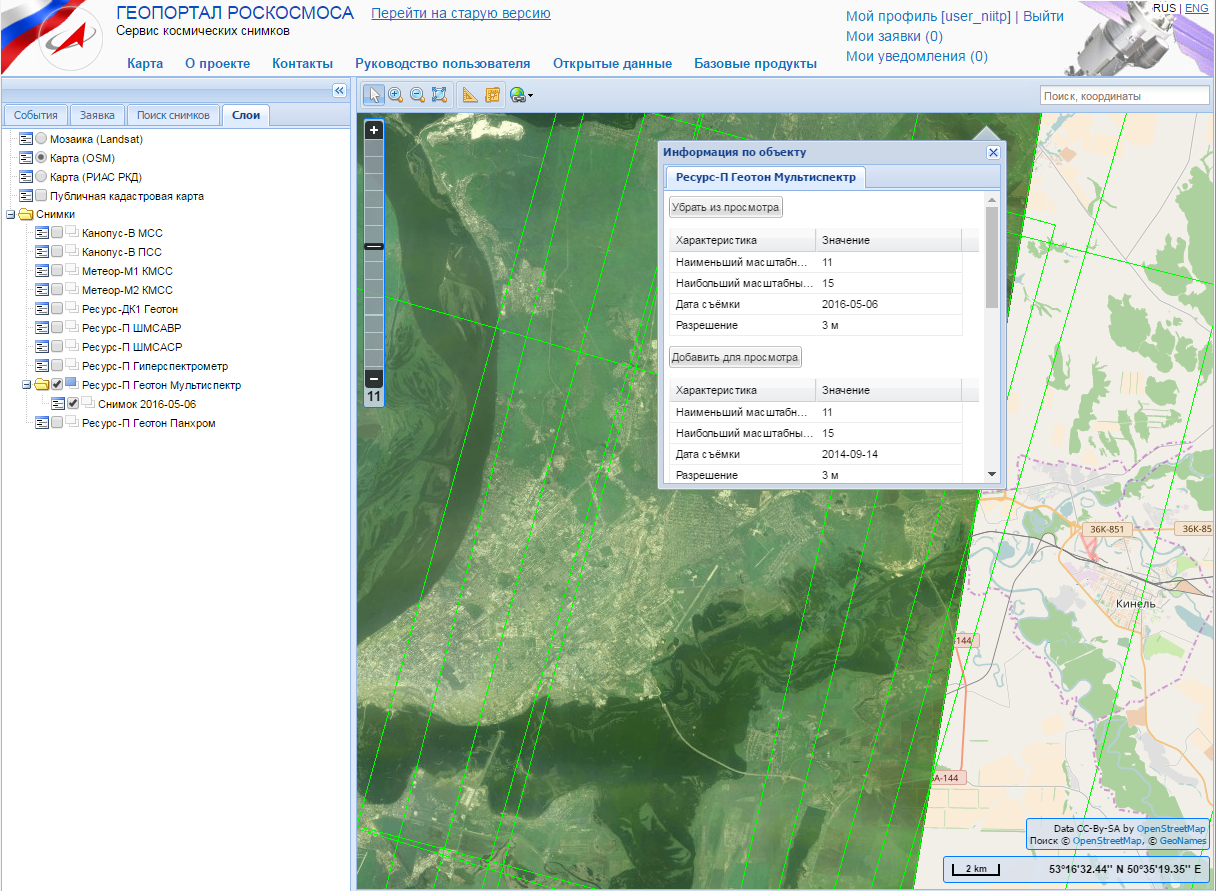Viewport: 1216px width, 891px height.
Task: Collapse the Ресурс-П Геотон Мультиспектр node
Action: click(x=27, y=385)
